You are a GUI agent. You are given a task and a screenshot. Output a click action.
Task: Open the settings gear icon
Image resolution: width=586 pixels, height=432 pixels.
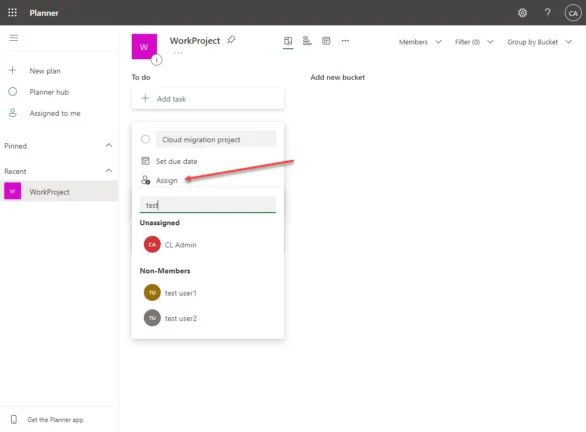pyautogui.click(x=522, y=13)
